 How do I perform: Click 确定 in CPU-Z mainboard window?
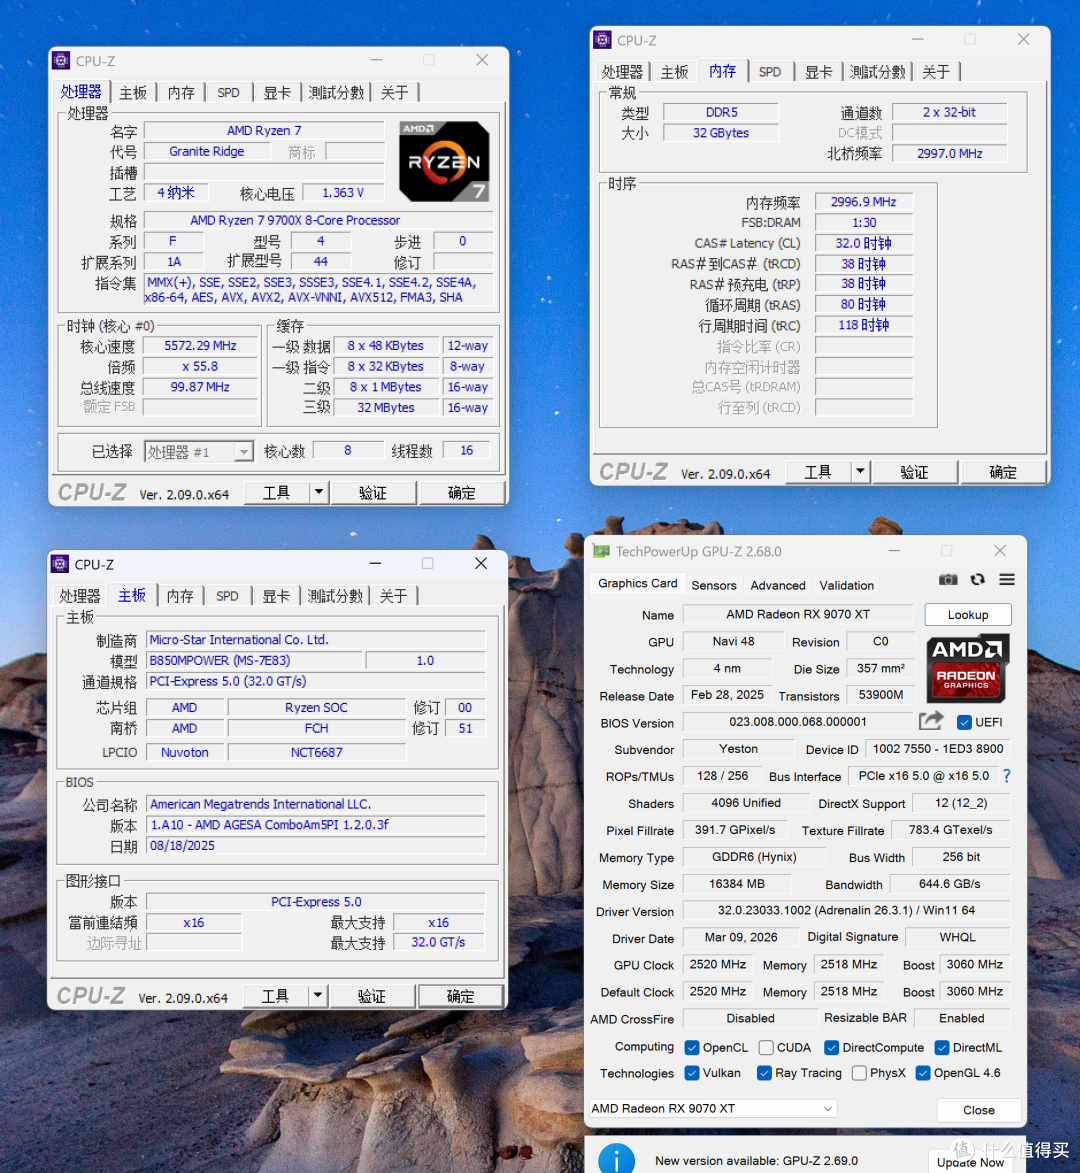click(460, 996)
